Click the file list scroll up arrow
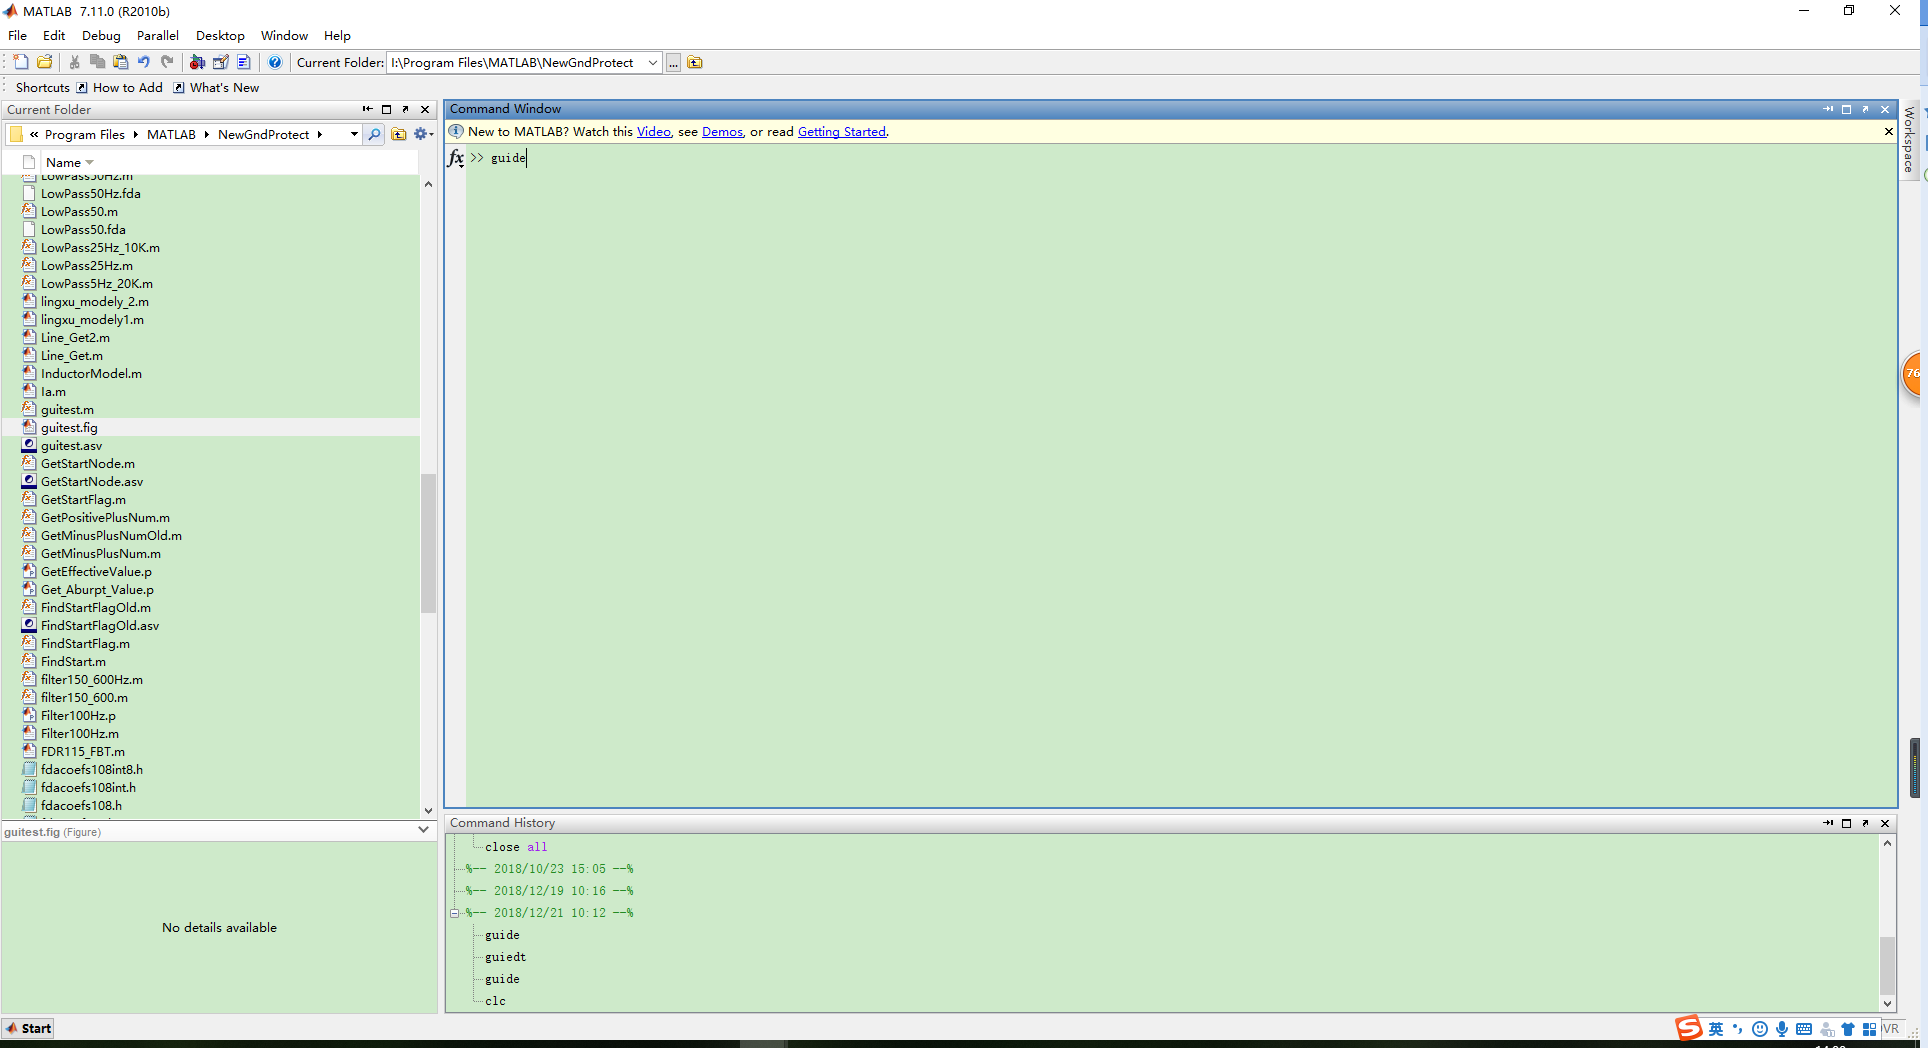This screenshot has width=1928, height=1048. (428, 185)
